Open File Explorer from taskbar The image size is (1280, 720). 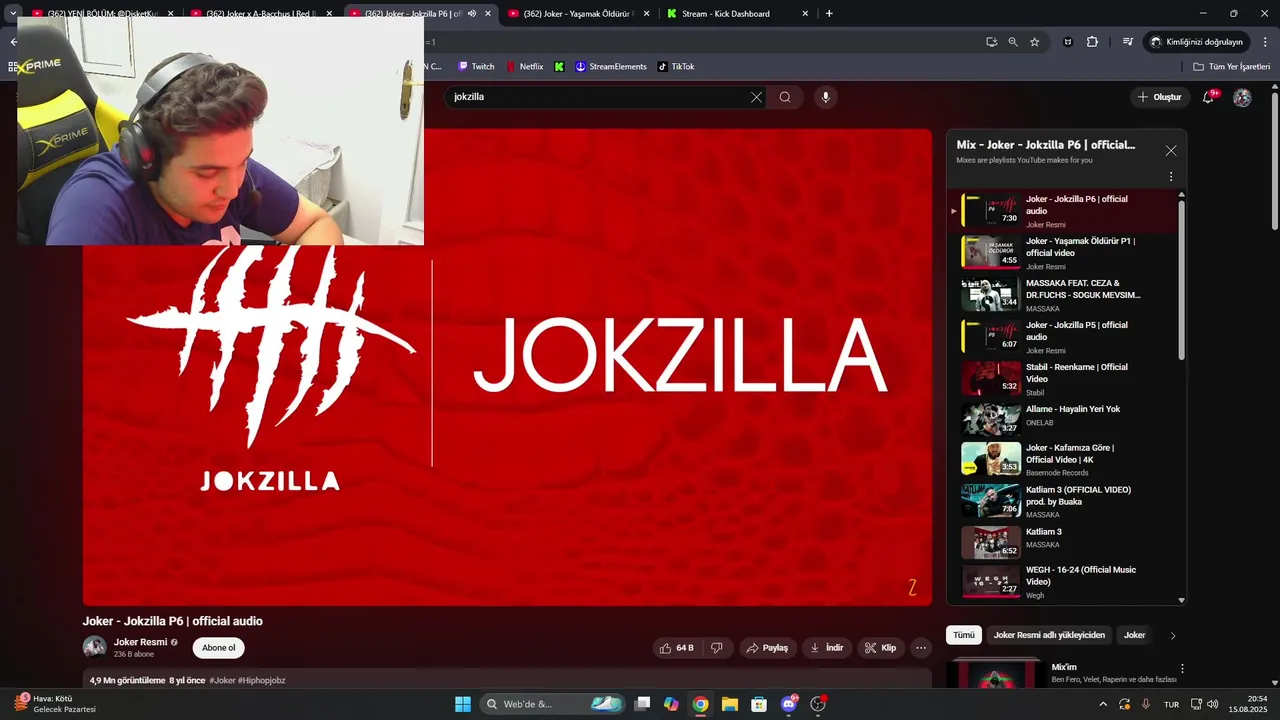pos(730,704)
